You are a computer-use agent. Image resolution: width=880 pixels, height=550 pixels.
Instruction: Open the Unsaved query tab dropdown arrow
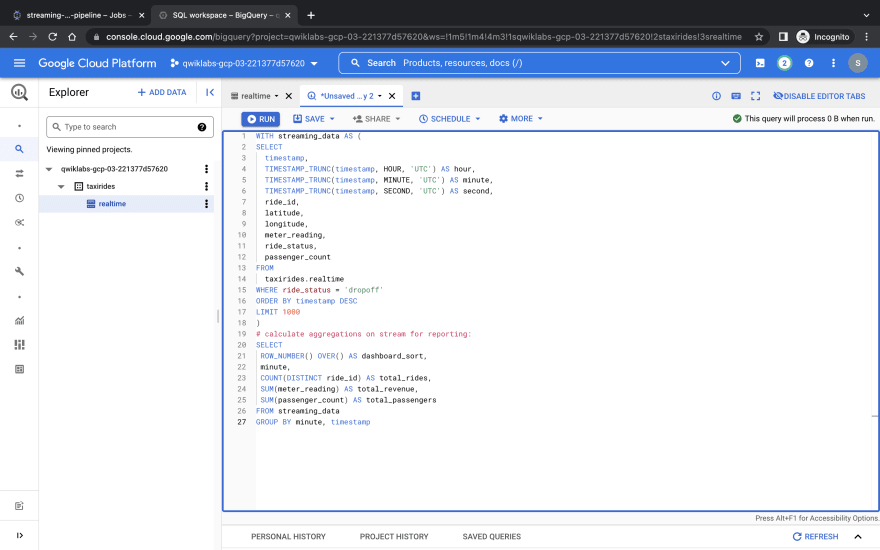[x=380, y=96]
